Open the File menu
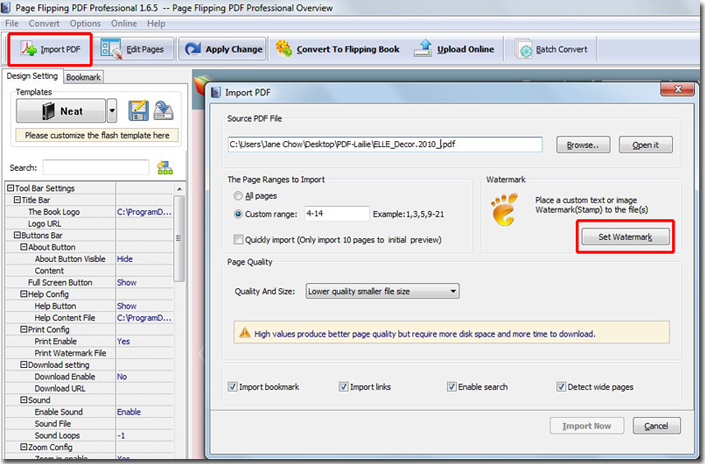Screen dimensions: 705x464 click(x=12, y=23)
